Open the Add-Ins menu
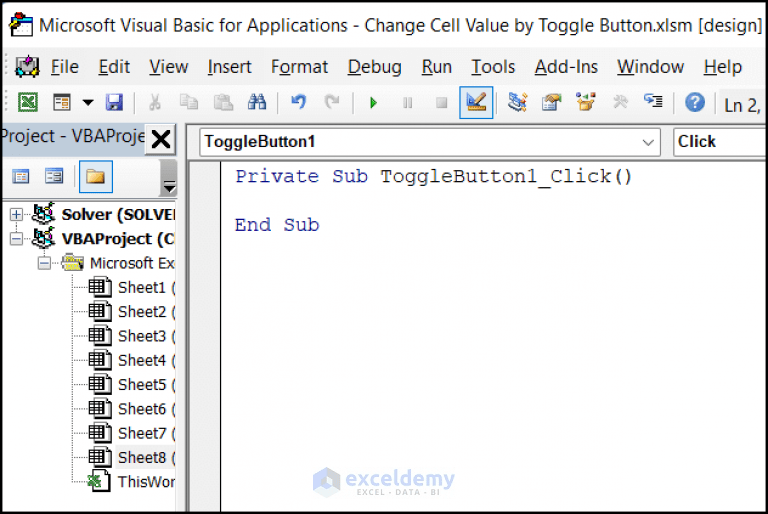The width and height of the screenshot is (768, 514). pyautogui.click(x=566, y=67)
